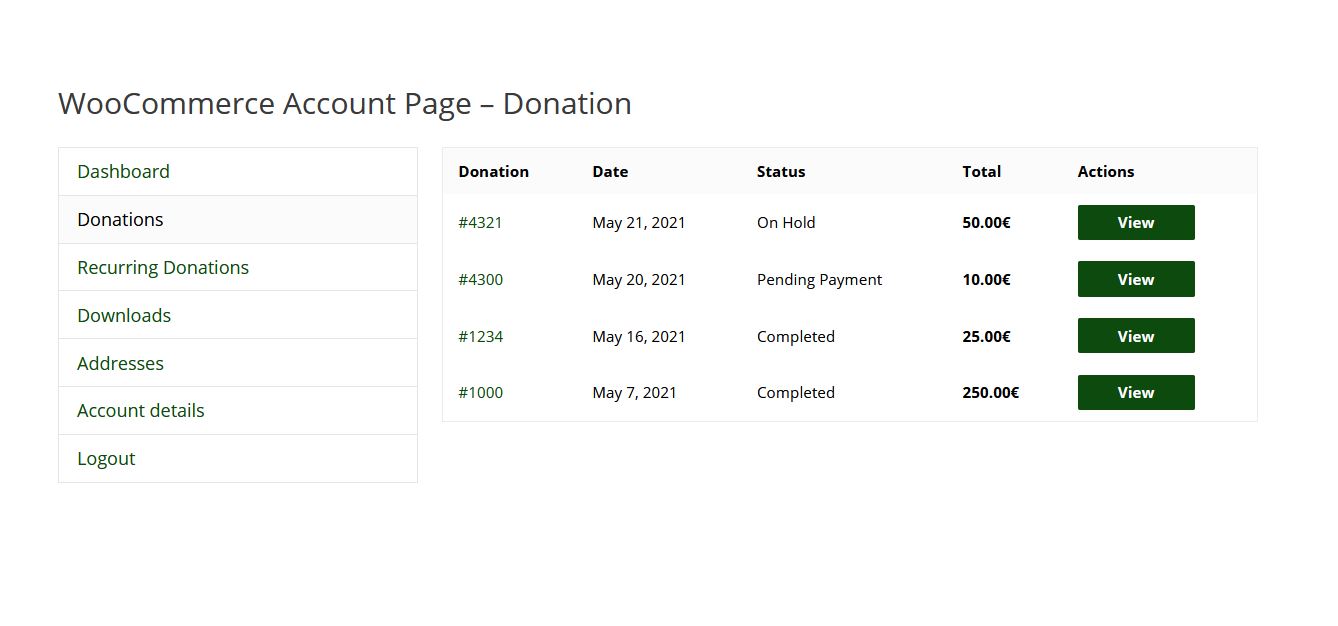Open the Dashboard account section
Viewport: 1338px width, 626px height.
(123, 172)
